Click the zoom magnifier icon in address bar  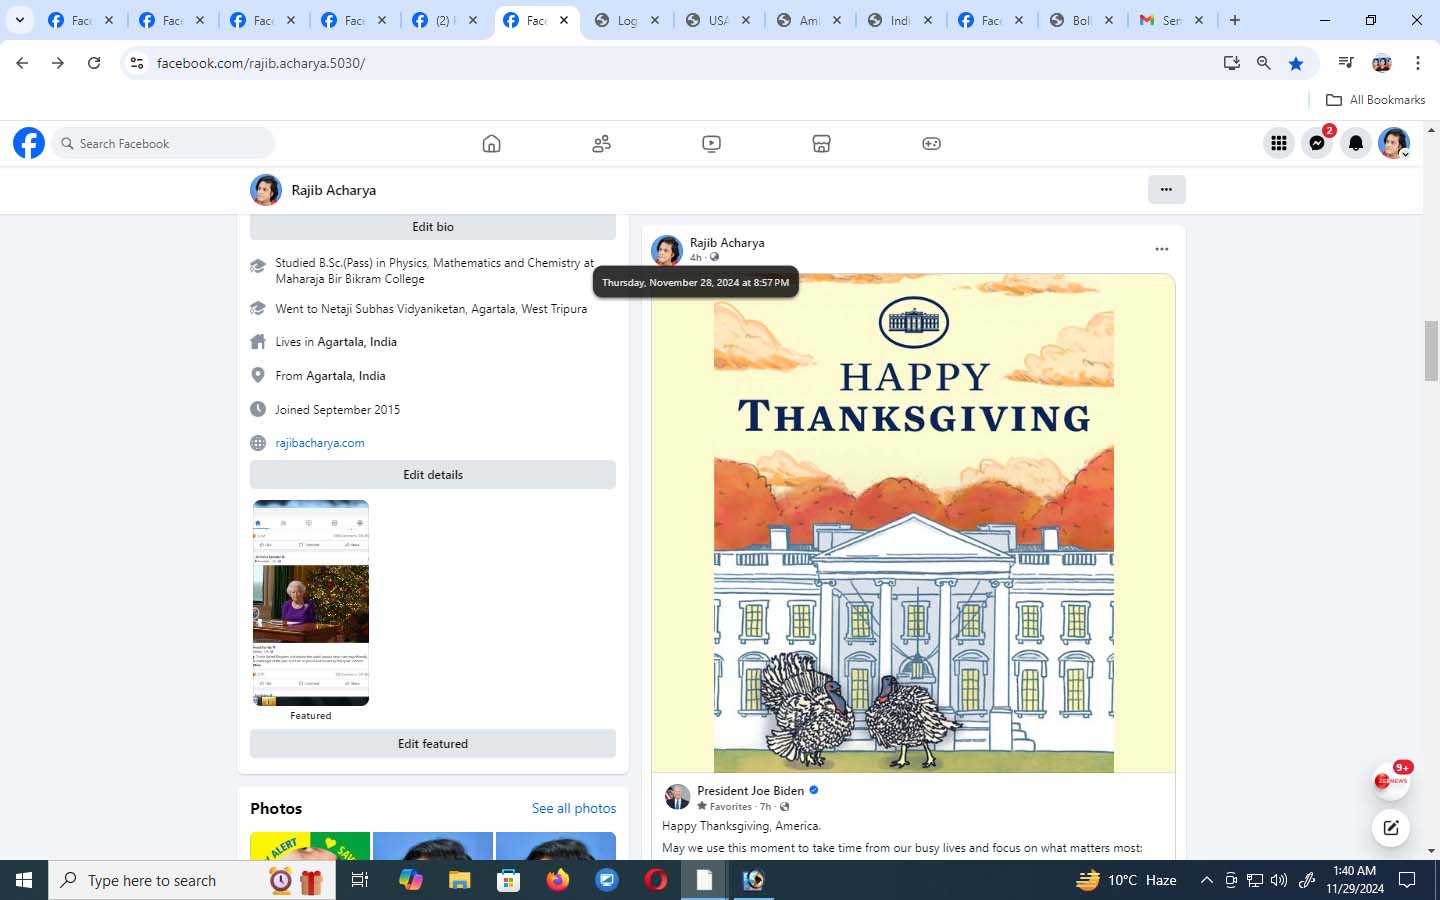1264,63
